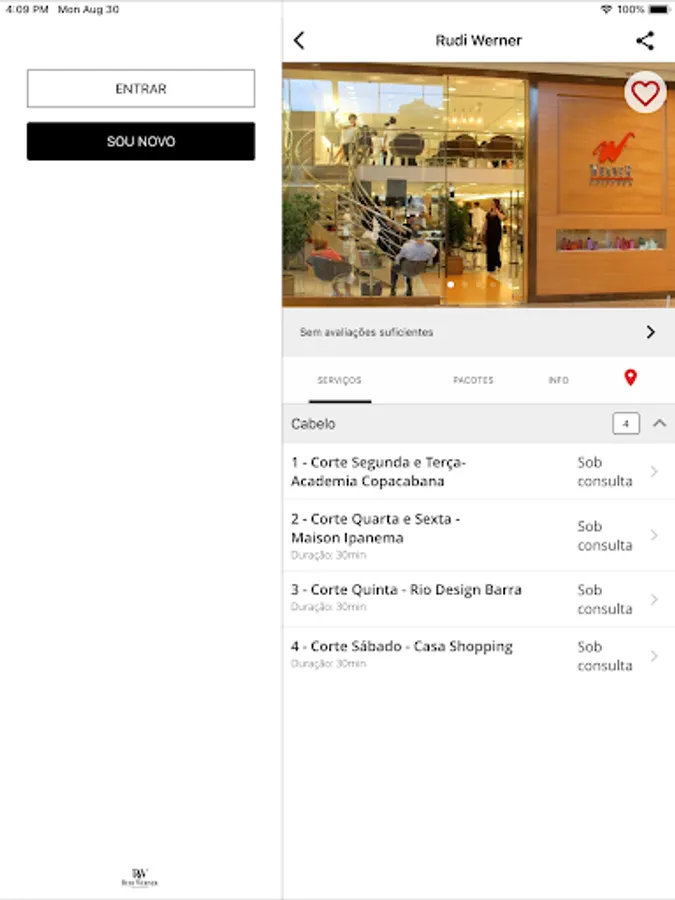Screen dimensions: 675x900
Task: Click the ENTRAR button
Action: tap(141, 88)
